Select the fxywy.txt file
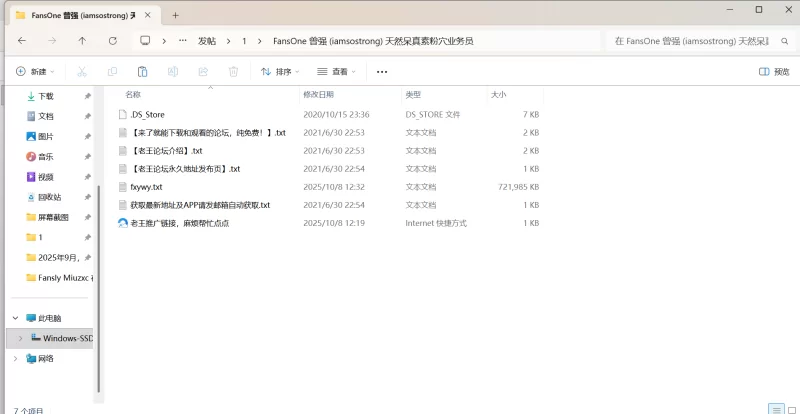 click(146, 187)
